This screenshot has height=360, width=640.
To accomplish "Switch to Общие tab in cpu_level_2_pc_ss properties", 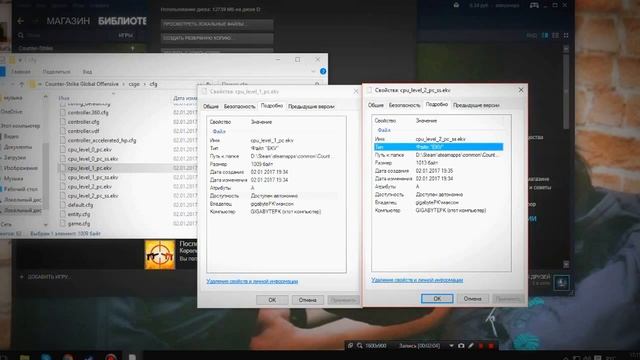I will [x=376, y=105].
